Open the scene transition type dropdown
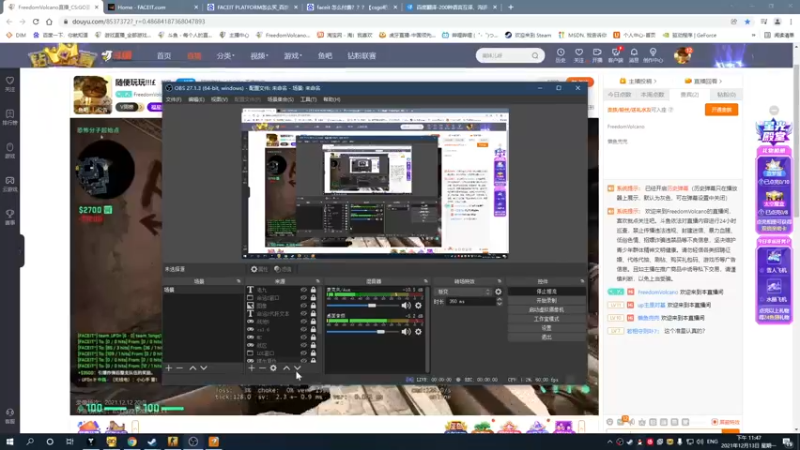This screenshot has width=800, height=450. [463, 292]
